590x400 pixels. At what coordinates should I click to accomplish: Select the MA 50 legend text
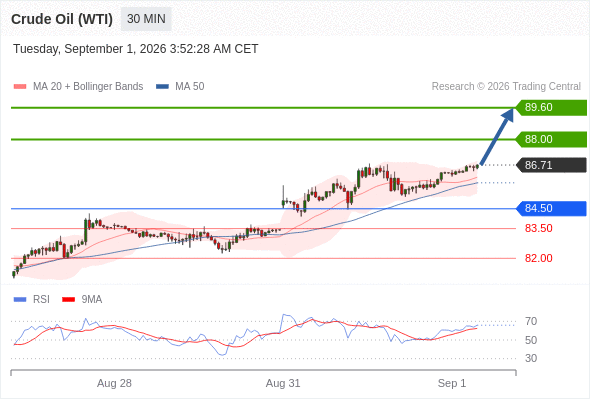click(190, 87)
